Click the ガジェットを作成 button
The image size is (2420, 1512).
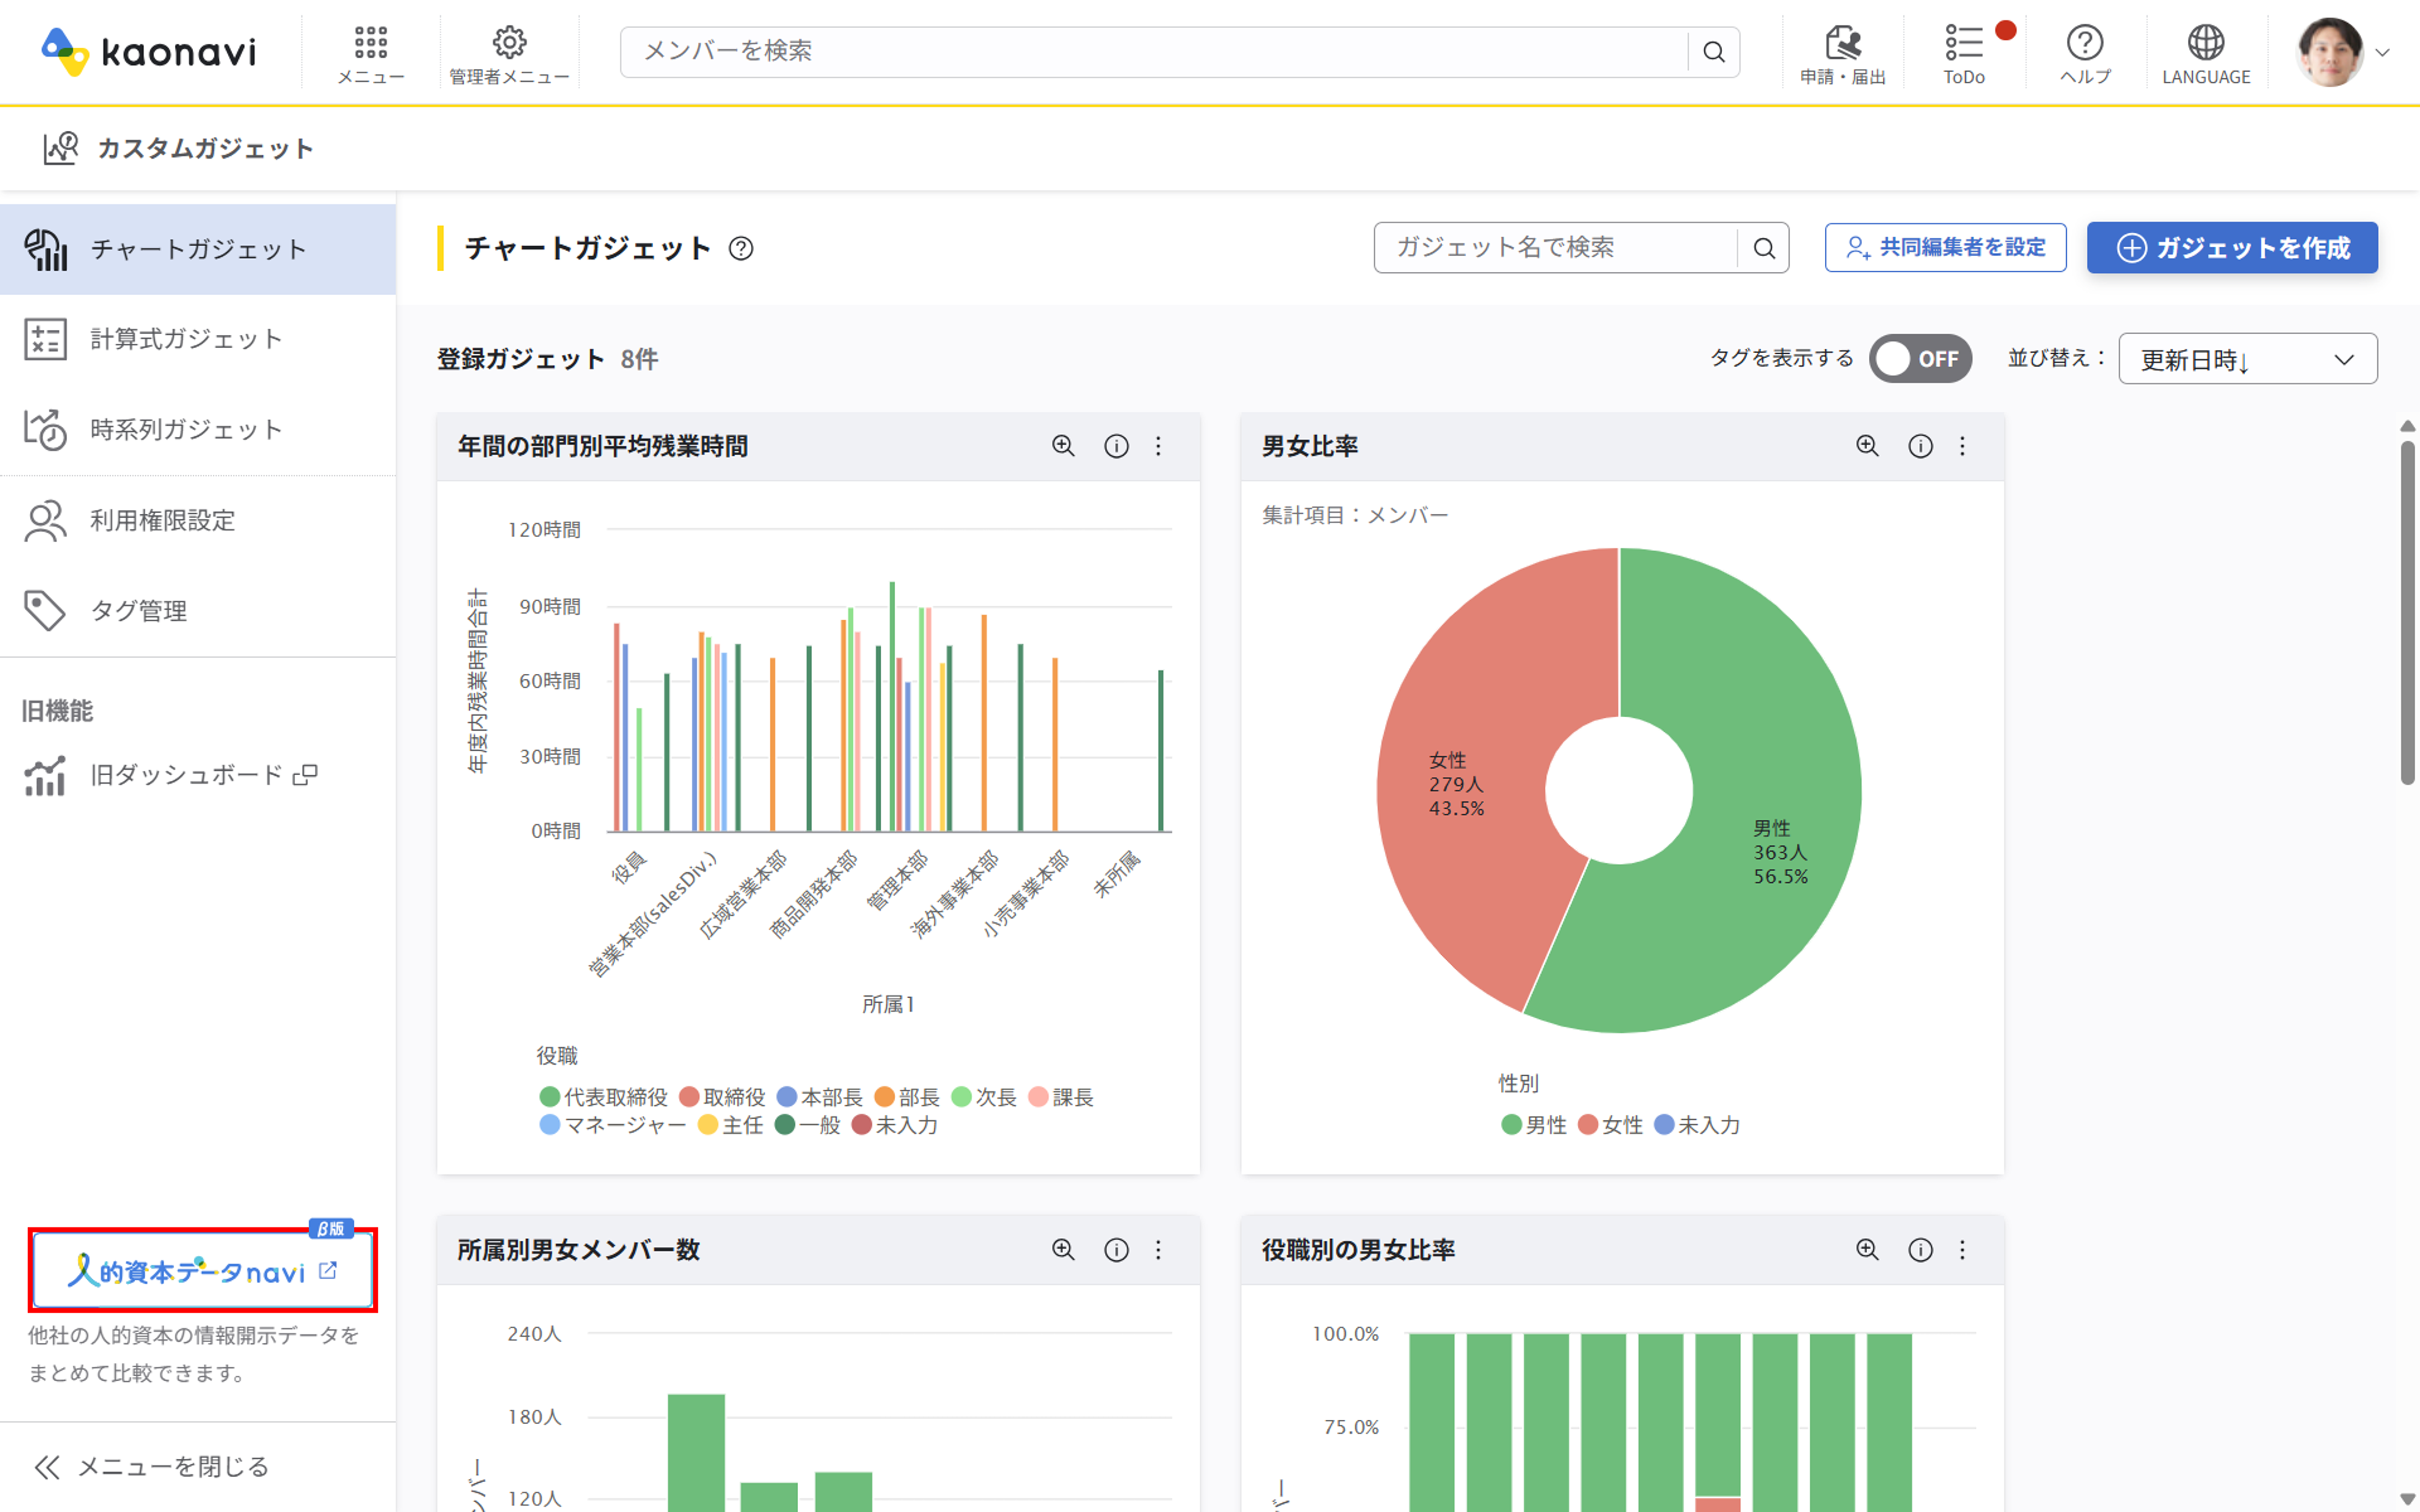click(2232, 248)
